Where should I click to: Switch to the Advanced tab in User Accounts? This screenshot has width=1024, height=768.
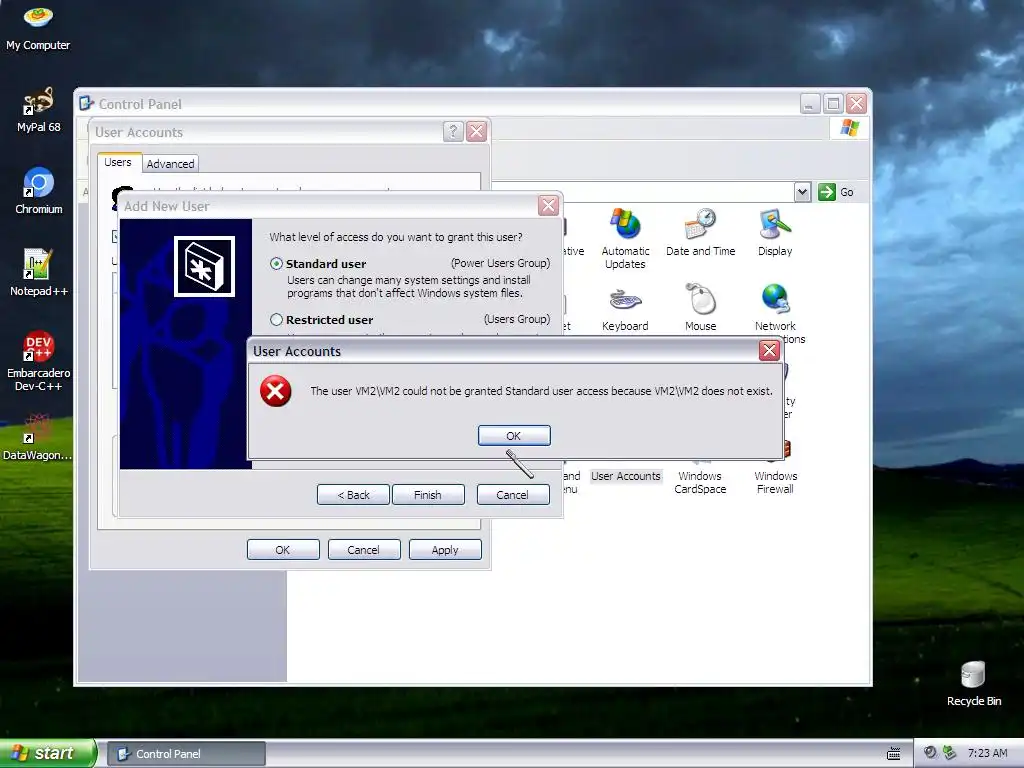pos(170,164)
